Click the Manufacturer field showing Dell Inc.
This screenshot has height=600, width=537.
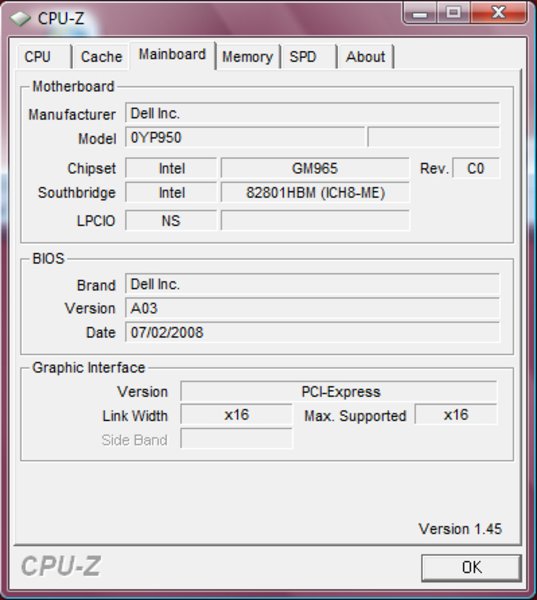(x=312, y=113)
